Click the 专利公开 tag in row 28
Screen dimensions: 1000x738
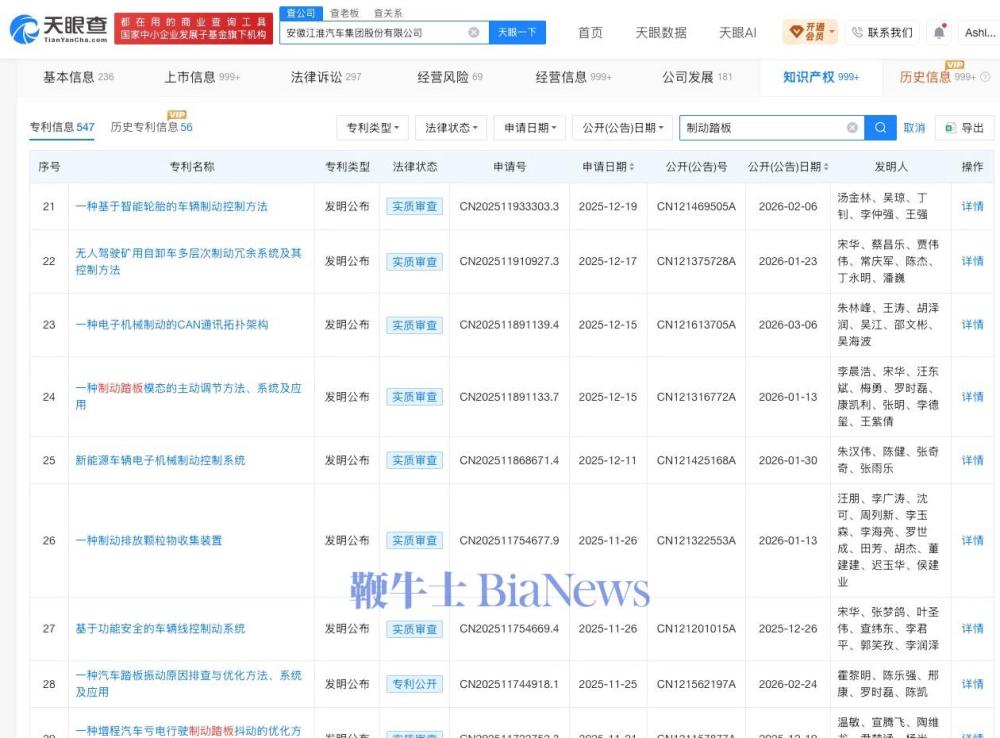click(415, 684)
